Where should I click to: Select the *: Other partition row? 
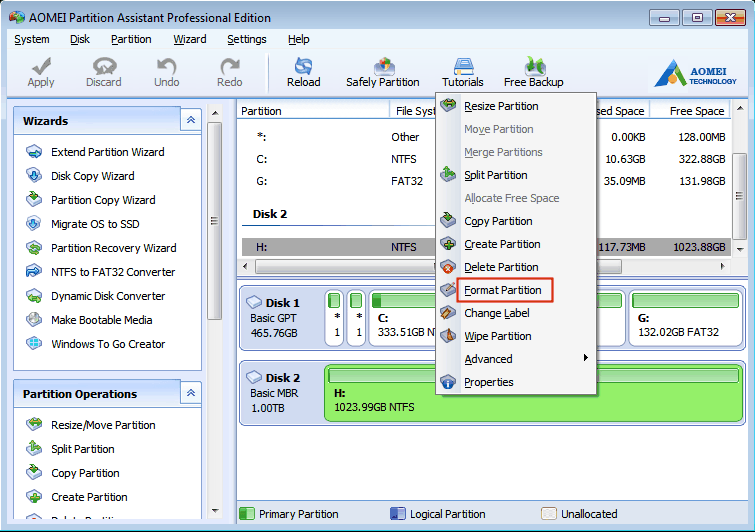(486, 137)
